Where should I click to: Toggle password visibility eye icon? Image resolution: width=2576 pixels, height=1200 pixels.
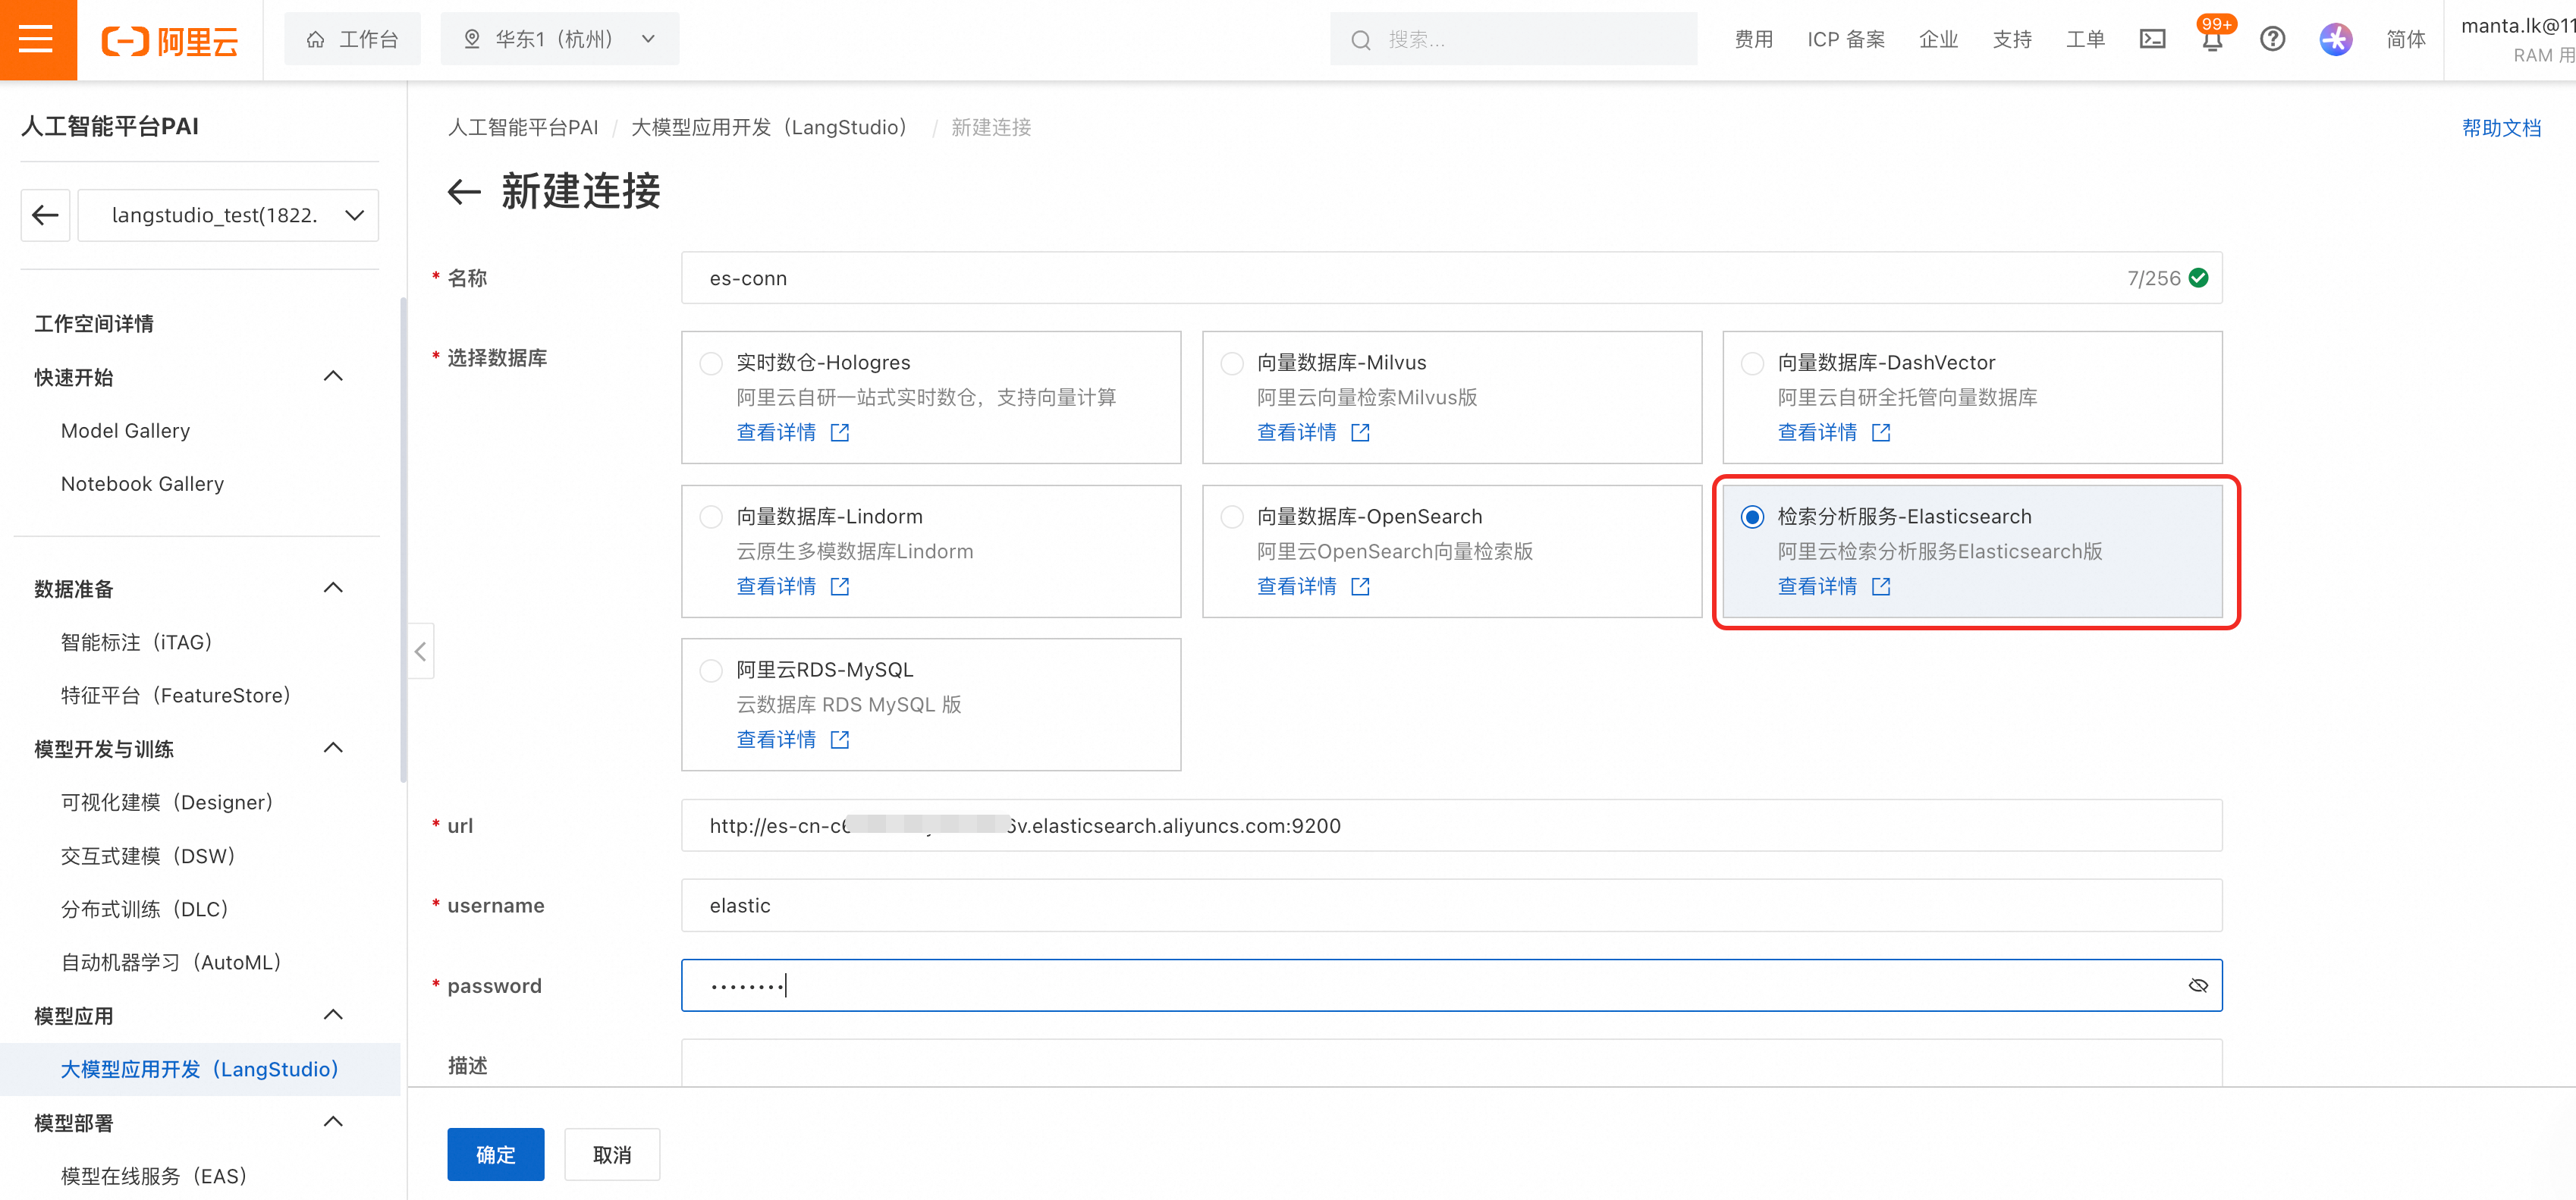[x=2197, y=985]
